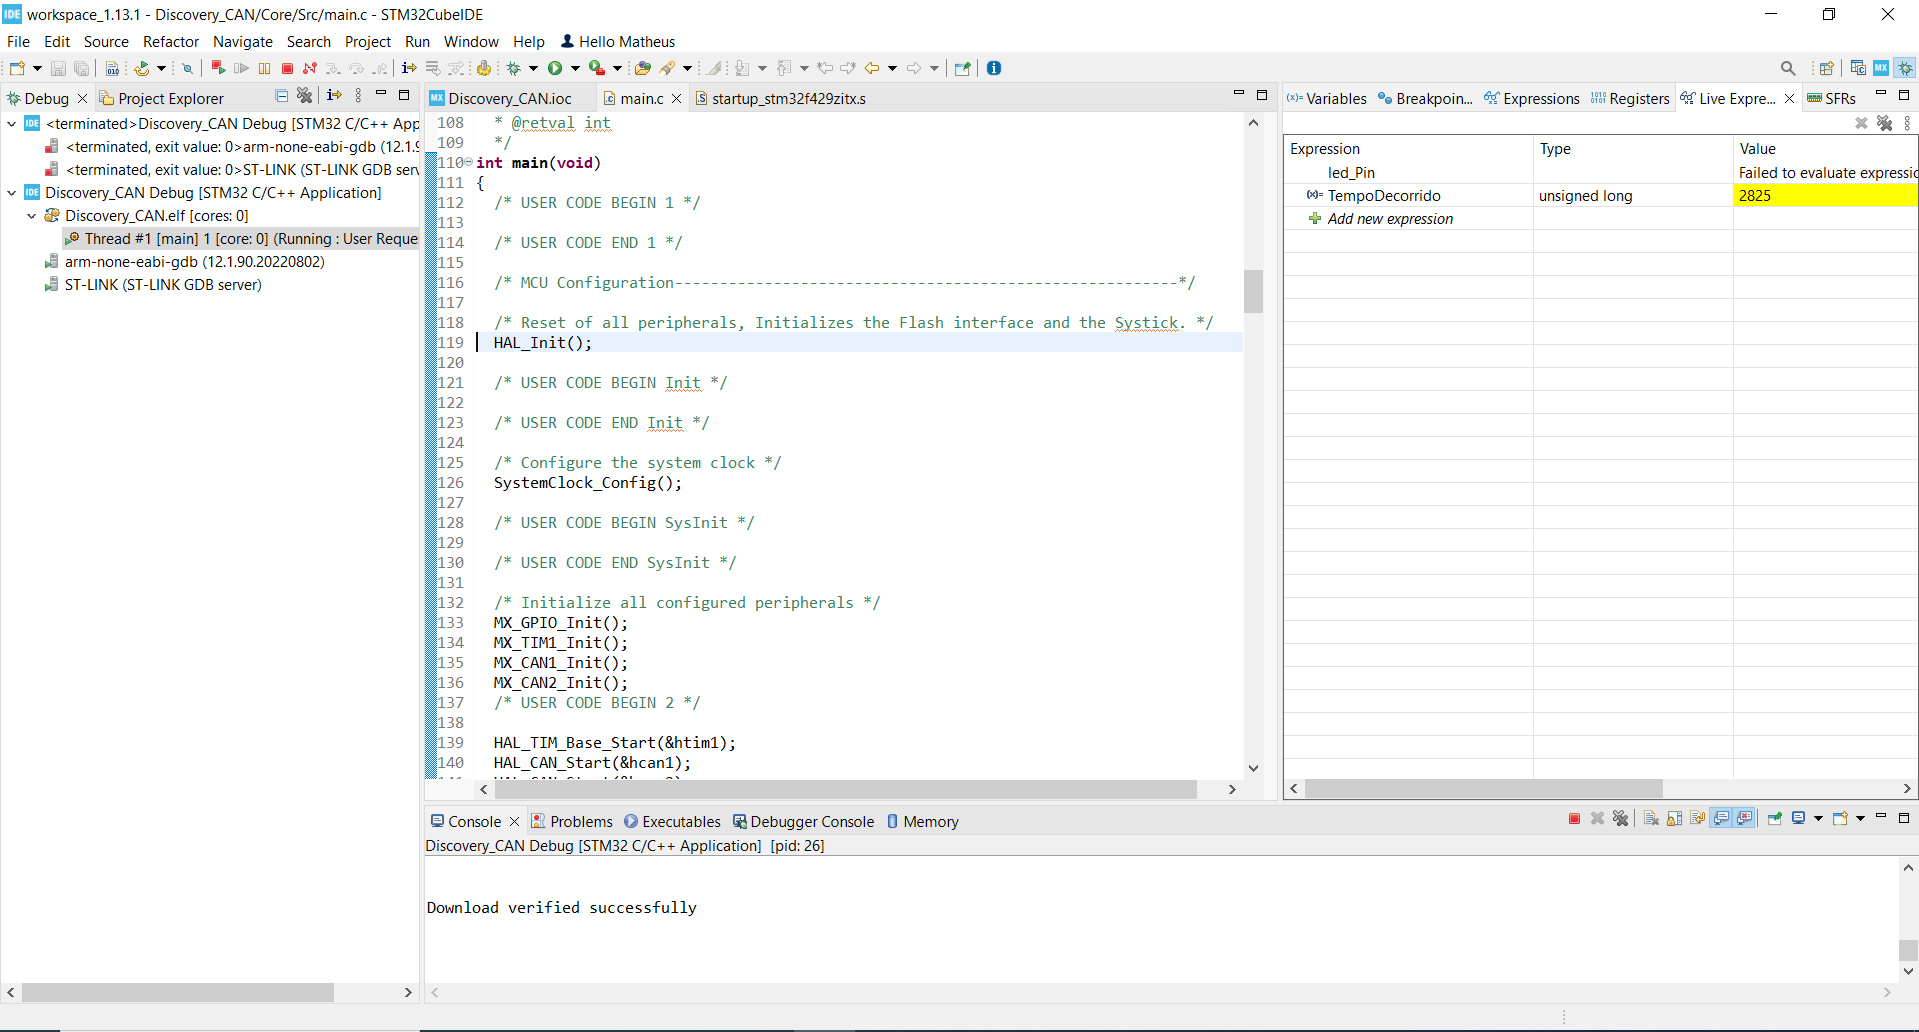This screenshot has width=1919, height=1032.
Task: Click the Terminate debug icon
Action: click(x=287, y=68)
